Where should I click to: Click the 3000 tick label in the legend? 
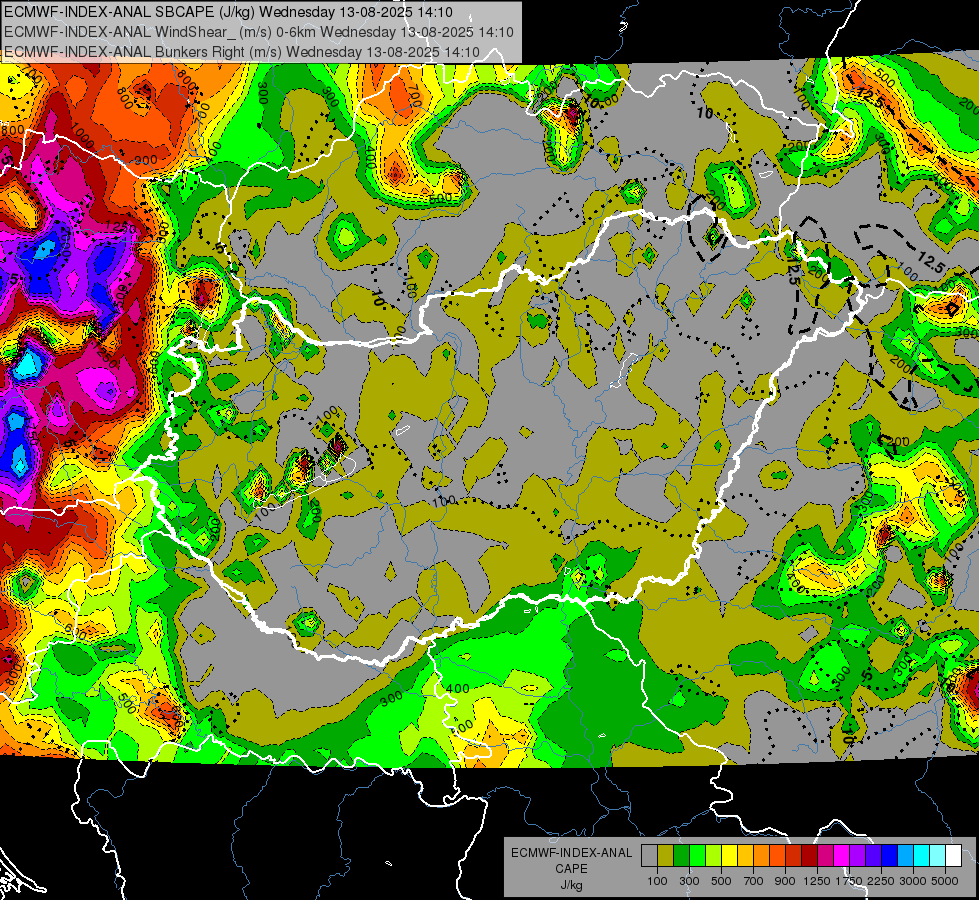913,881
